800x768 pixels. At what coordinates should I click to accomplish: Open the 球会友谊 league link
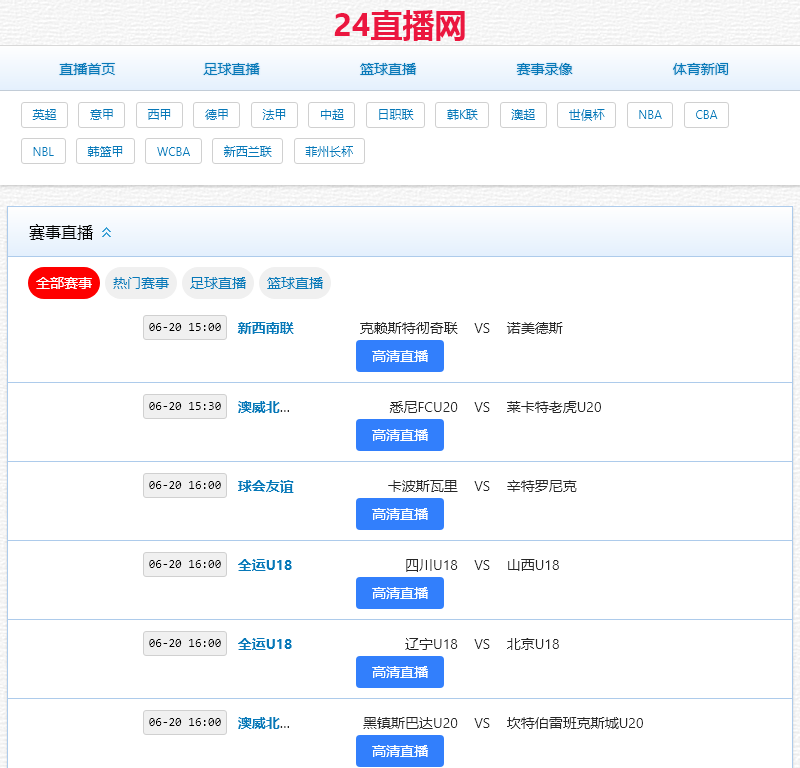pyautogui.click(x=266, y=486)
